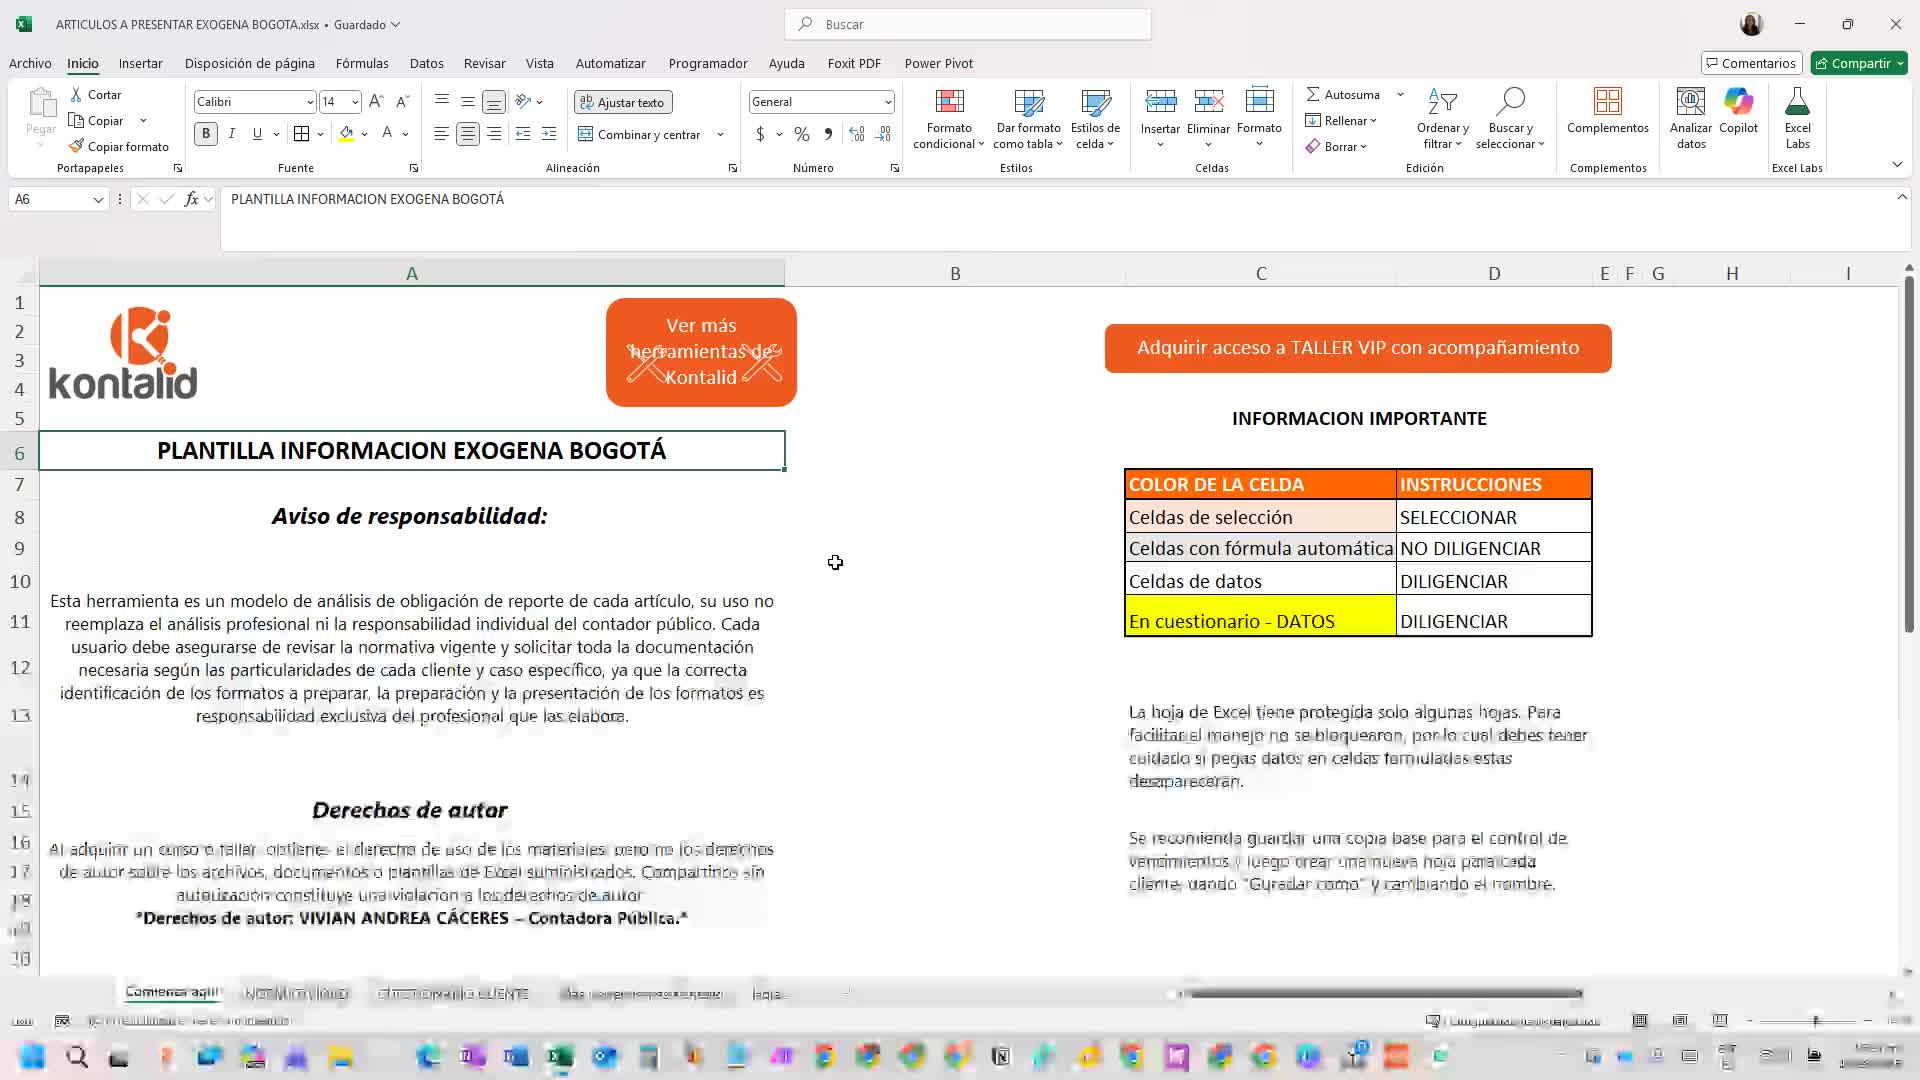Click the Buscar search box
The width and height of the screenshot is (1920, 1080).
click(968, 24)
